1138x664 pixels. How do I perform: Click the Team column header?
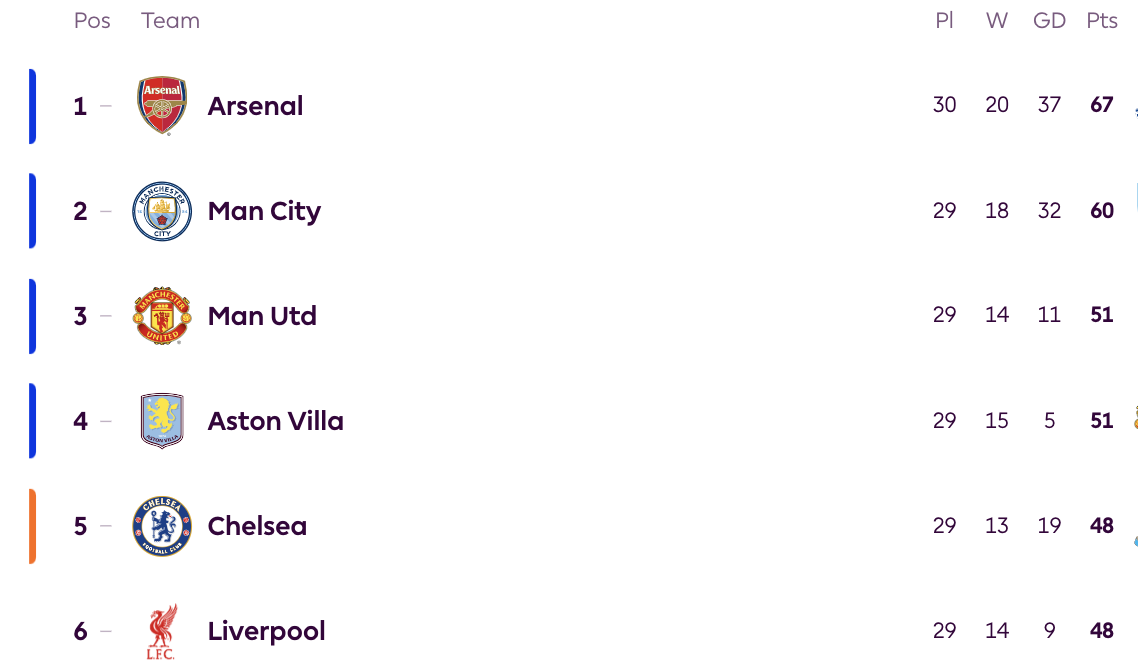tap(170, 21)
